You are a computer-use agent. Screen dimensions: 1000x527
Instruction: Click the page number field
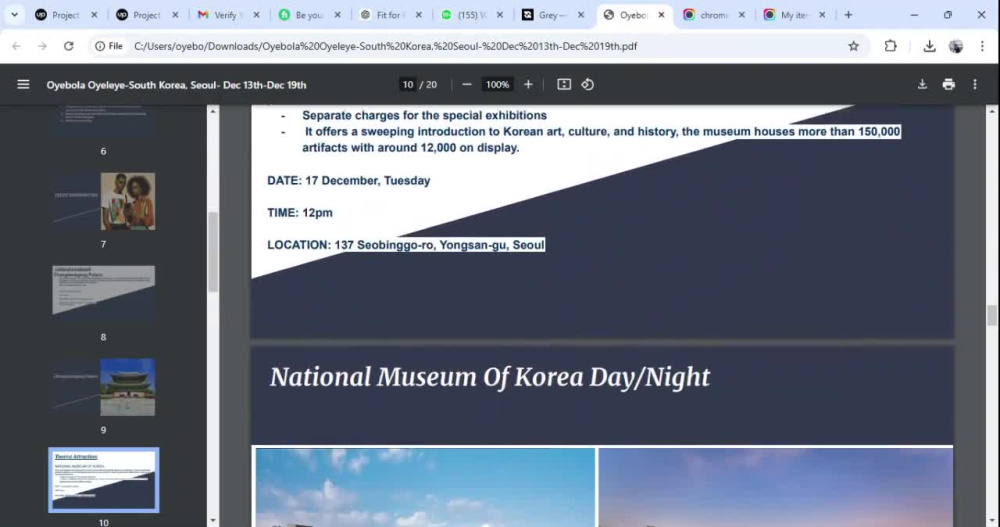408,84
